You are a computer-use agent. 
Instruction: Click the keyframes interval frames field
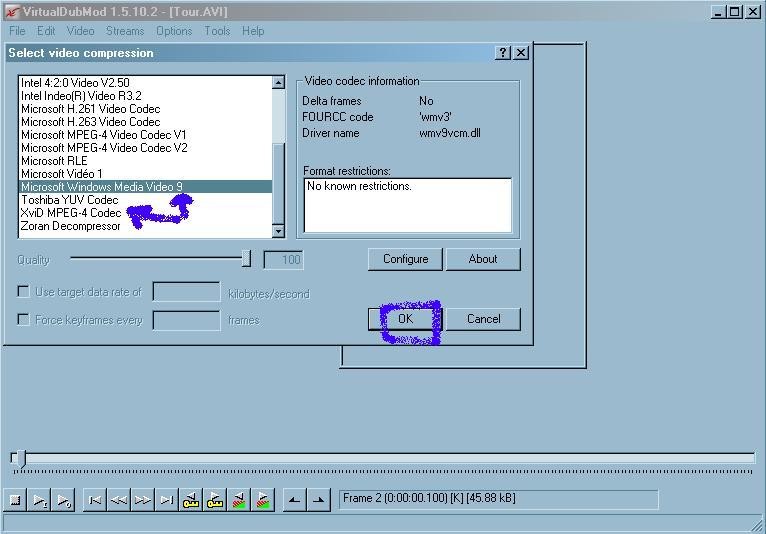pyautogui.click(x=186, y=320)
